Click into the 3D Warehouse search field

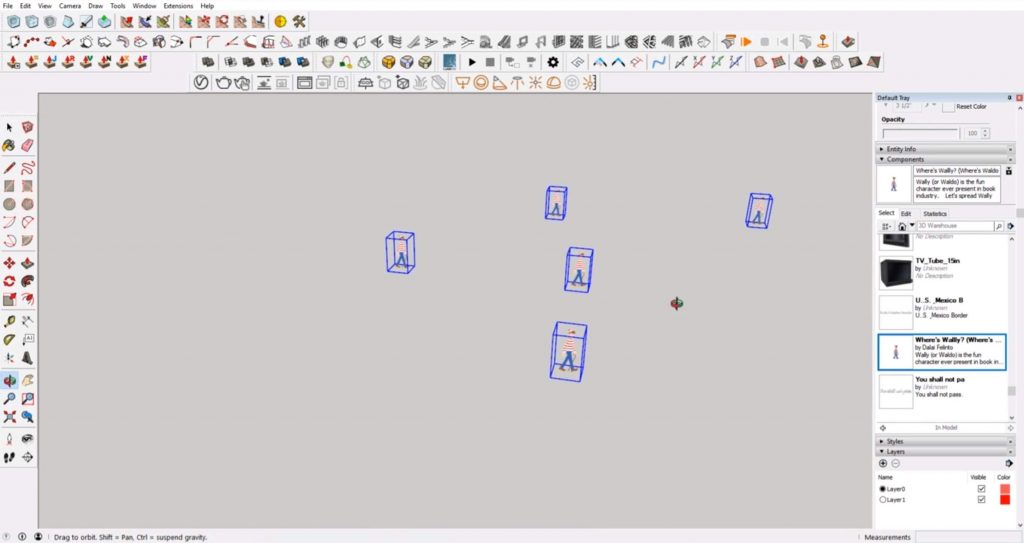(x=955, y=226)
